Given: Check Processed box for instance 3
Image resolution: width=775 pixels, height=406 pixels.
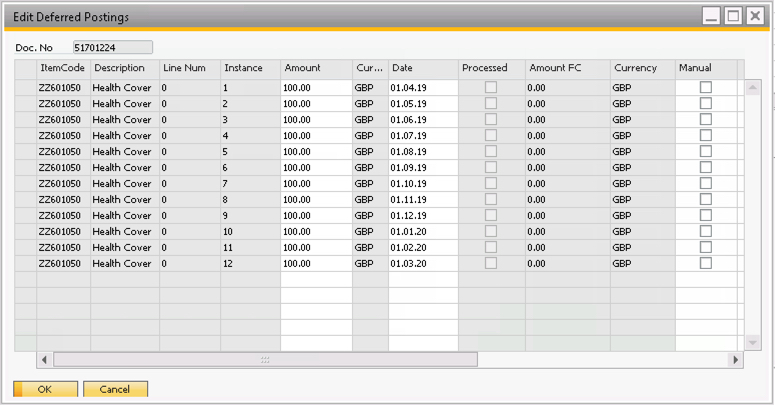Looking at the screenshot, I should click(491, 120).
